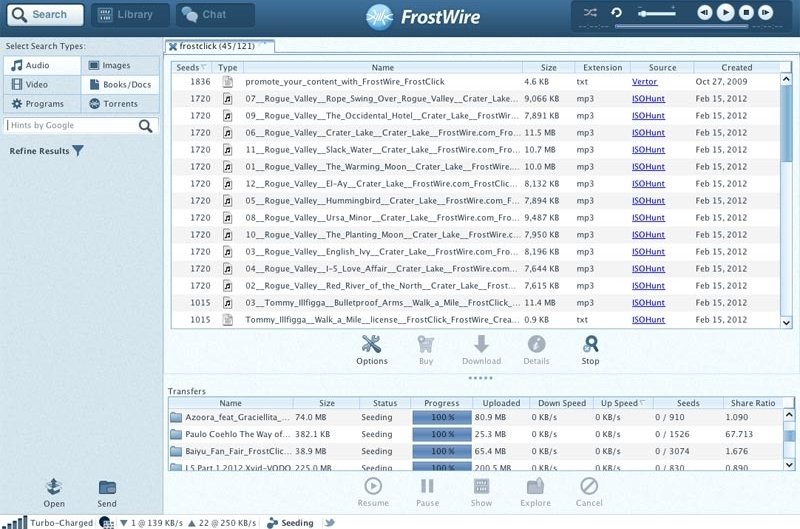The width and height of the screenshot is (800, 529).
Task: Sort results by Seeds column
Action: click(190, 67)
